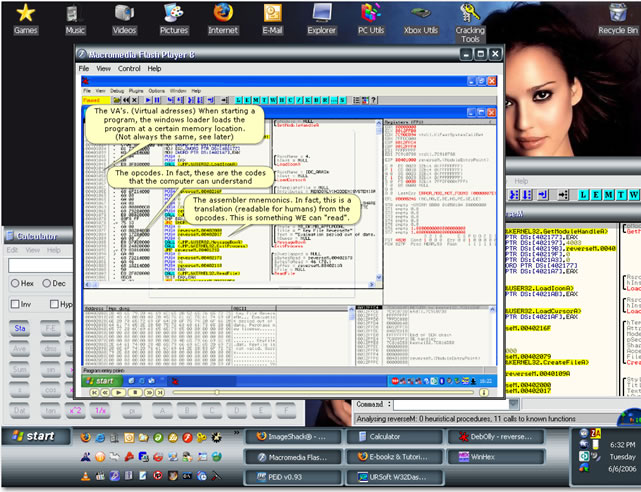Click the Flash movie seek slider handle
This screenshot has height=492, width=641.
point(217,392)
